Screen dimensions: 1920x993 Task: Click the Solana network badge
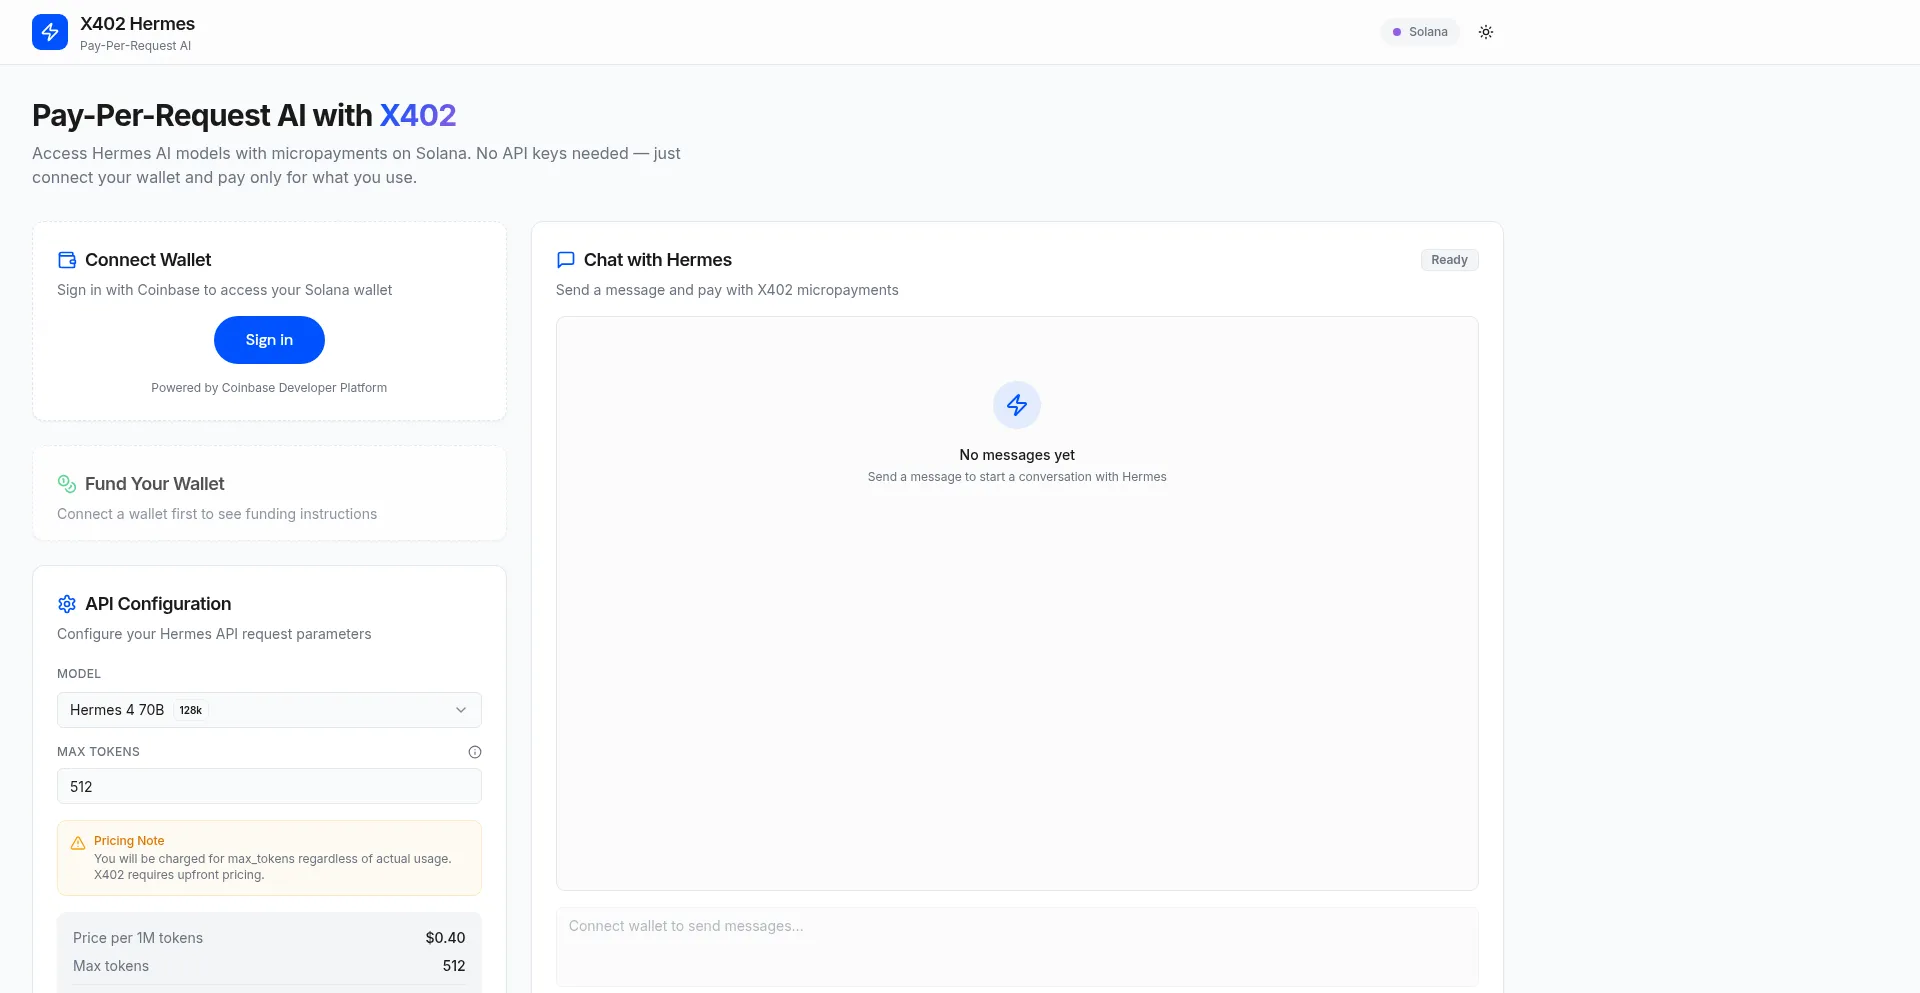coord(1420,32)
